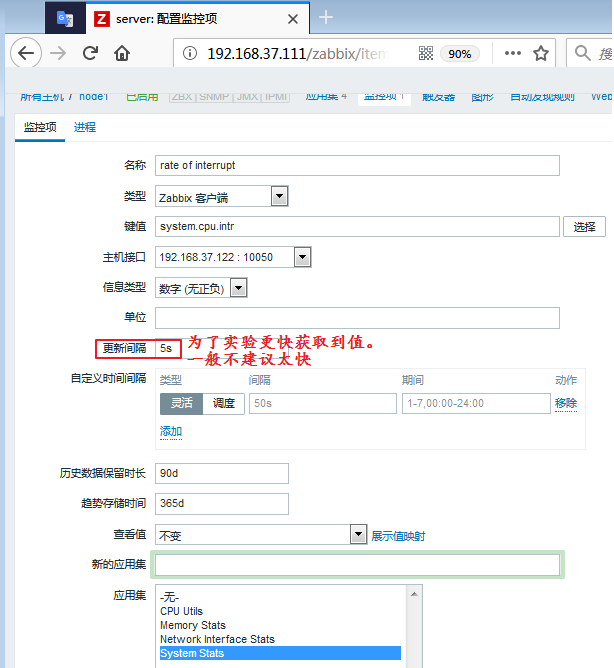
Task: Click the 选择 button beside key field
Action: [x=584, y=227]
